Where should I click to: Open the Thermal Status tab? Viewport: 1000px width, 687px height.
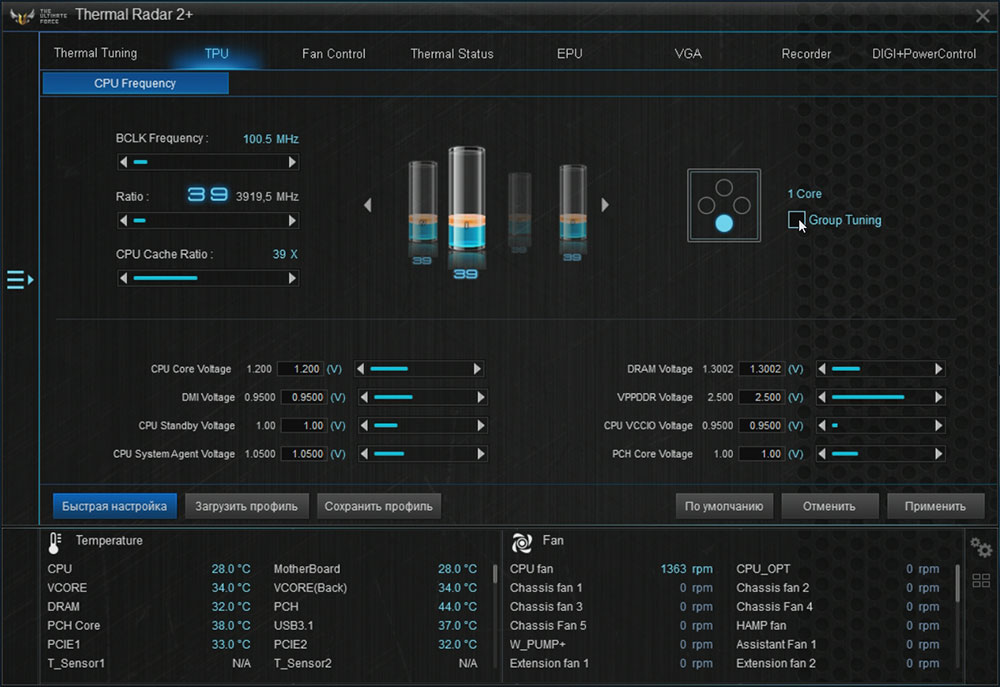(x=452, y=54)
